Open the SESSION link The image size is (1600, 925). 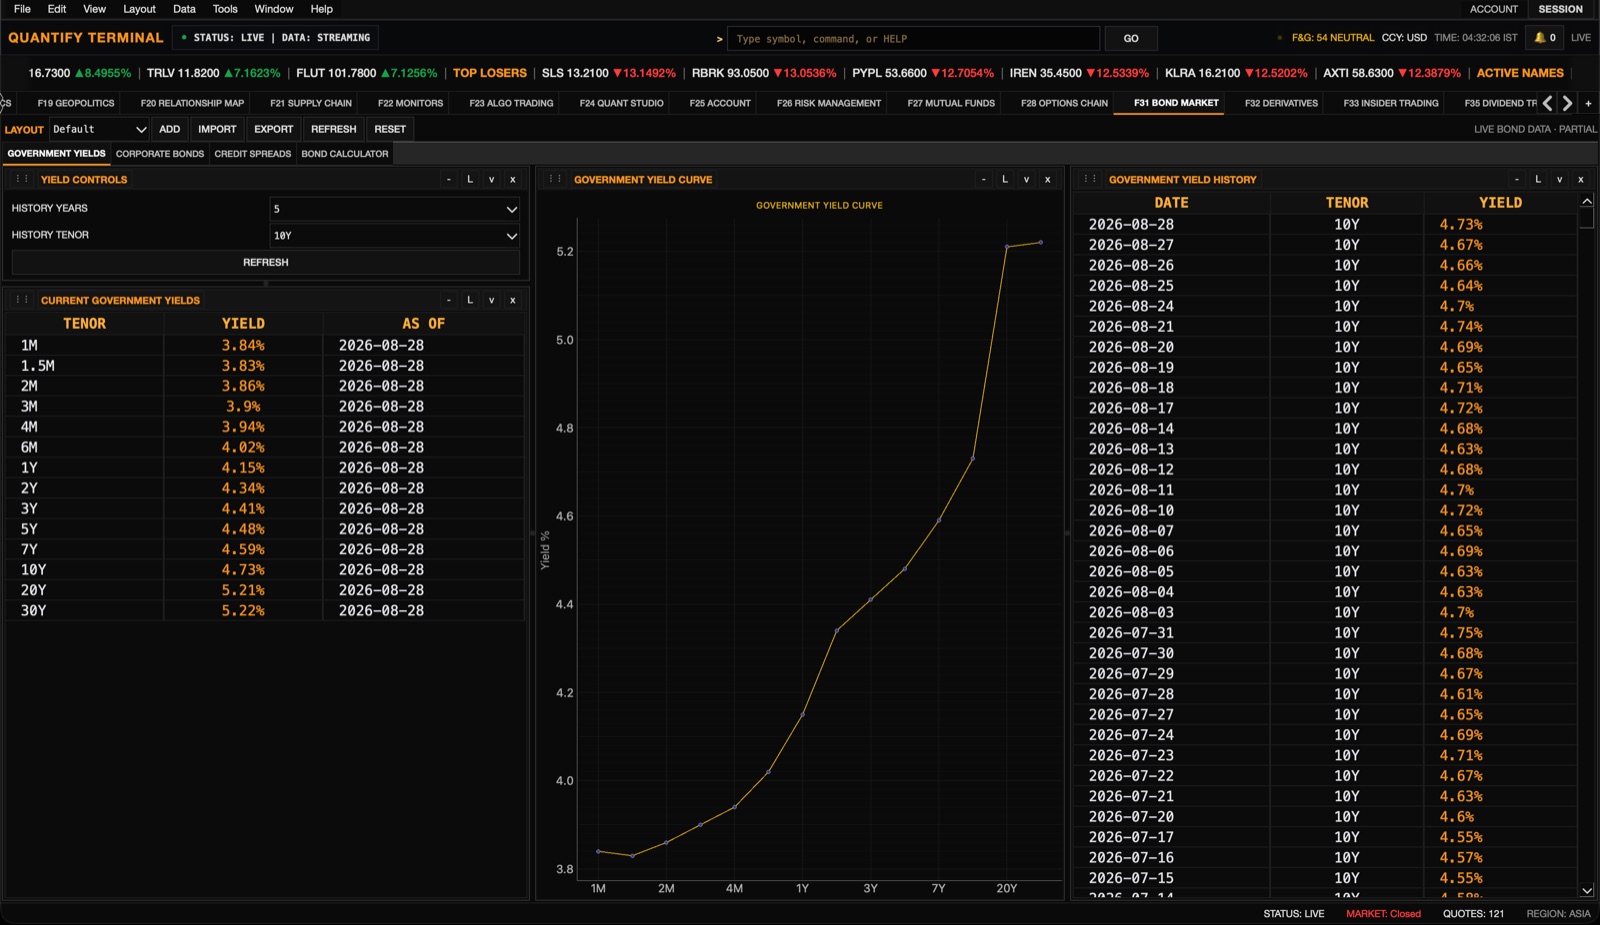point(1560,9)
